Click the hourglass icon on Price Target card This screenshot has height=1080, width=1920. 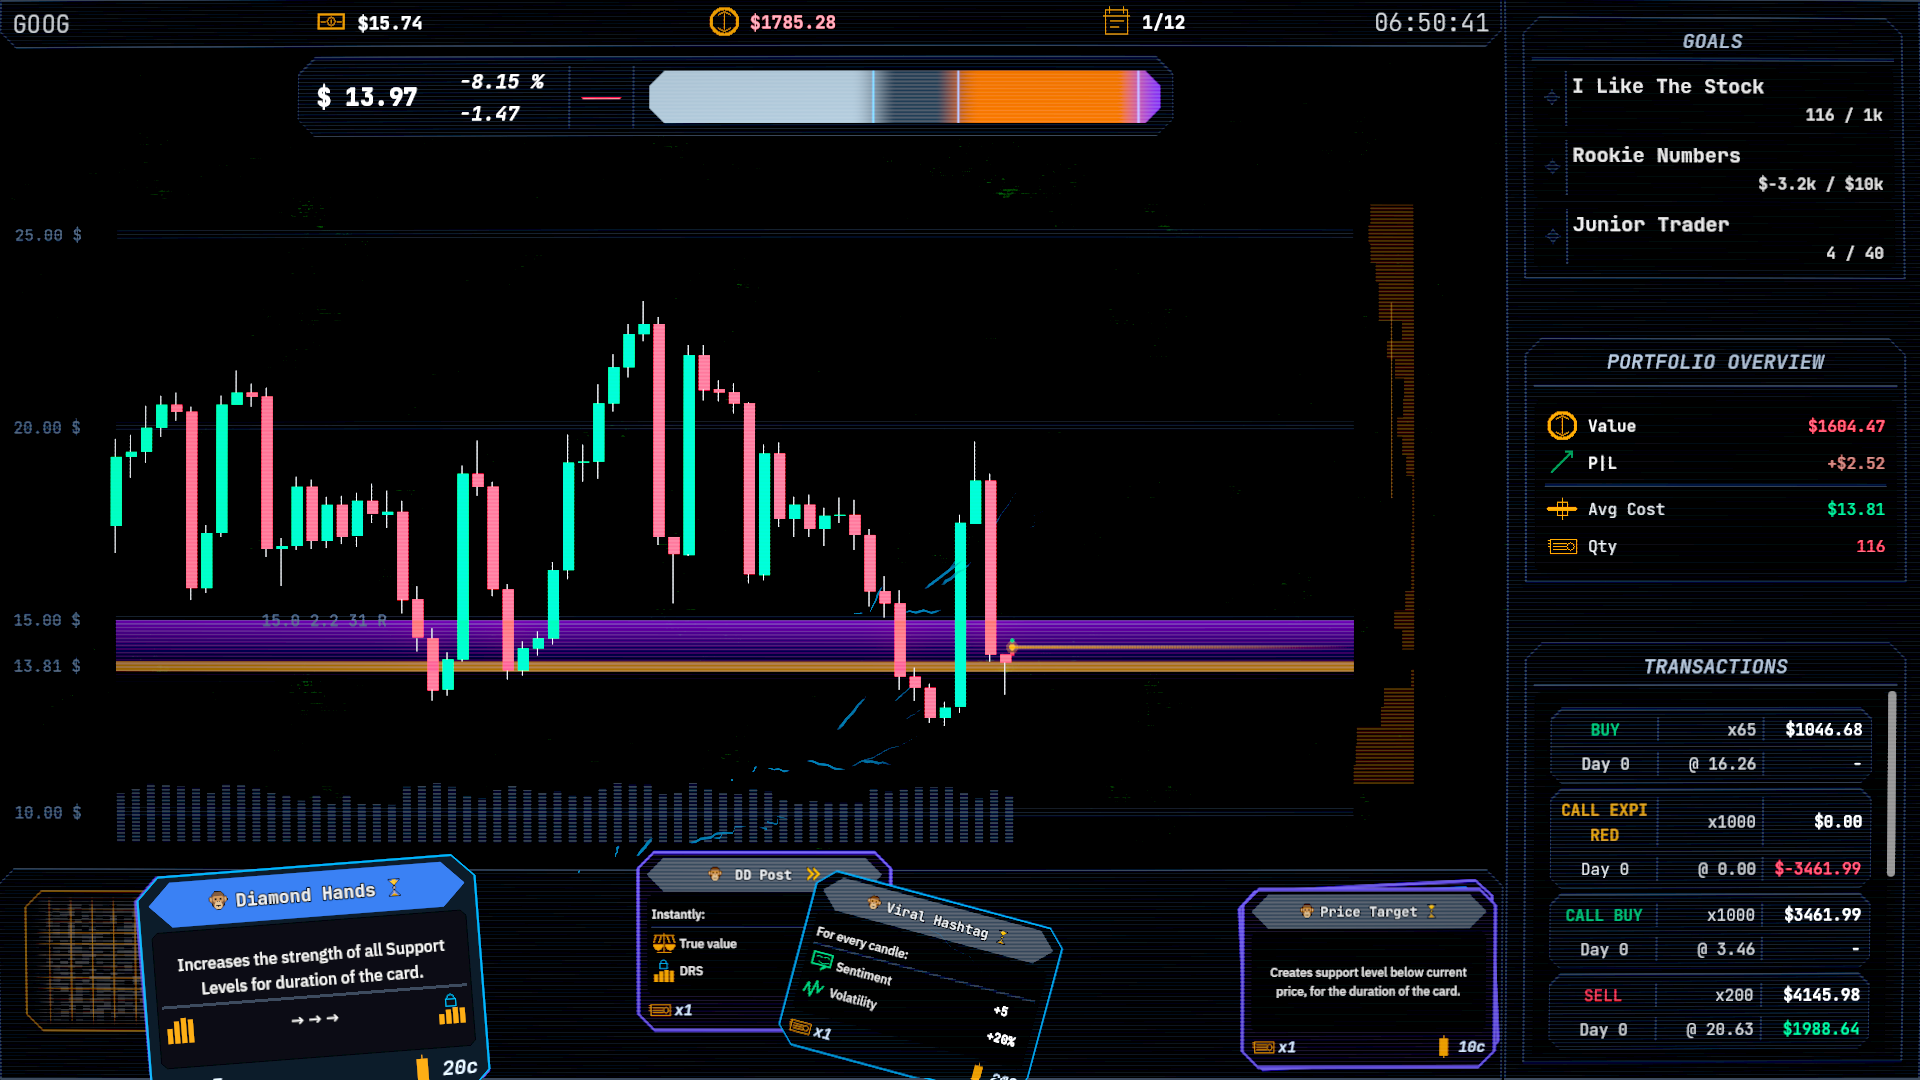coord(1432,911)
